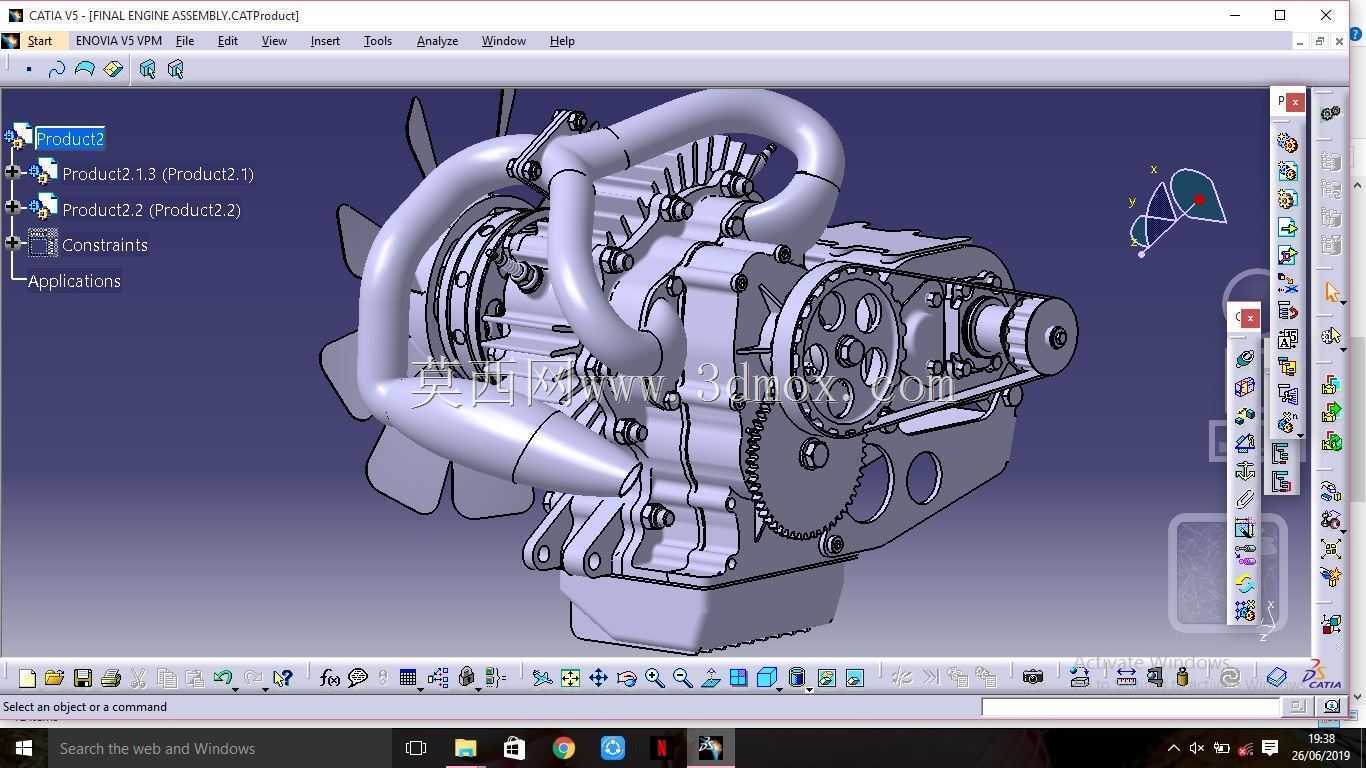The width and height of the screenshot is (1366, 768).
Task: Click the Comment speech bubble icon
Action: click(358, 678)
